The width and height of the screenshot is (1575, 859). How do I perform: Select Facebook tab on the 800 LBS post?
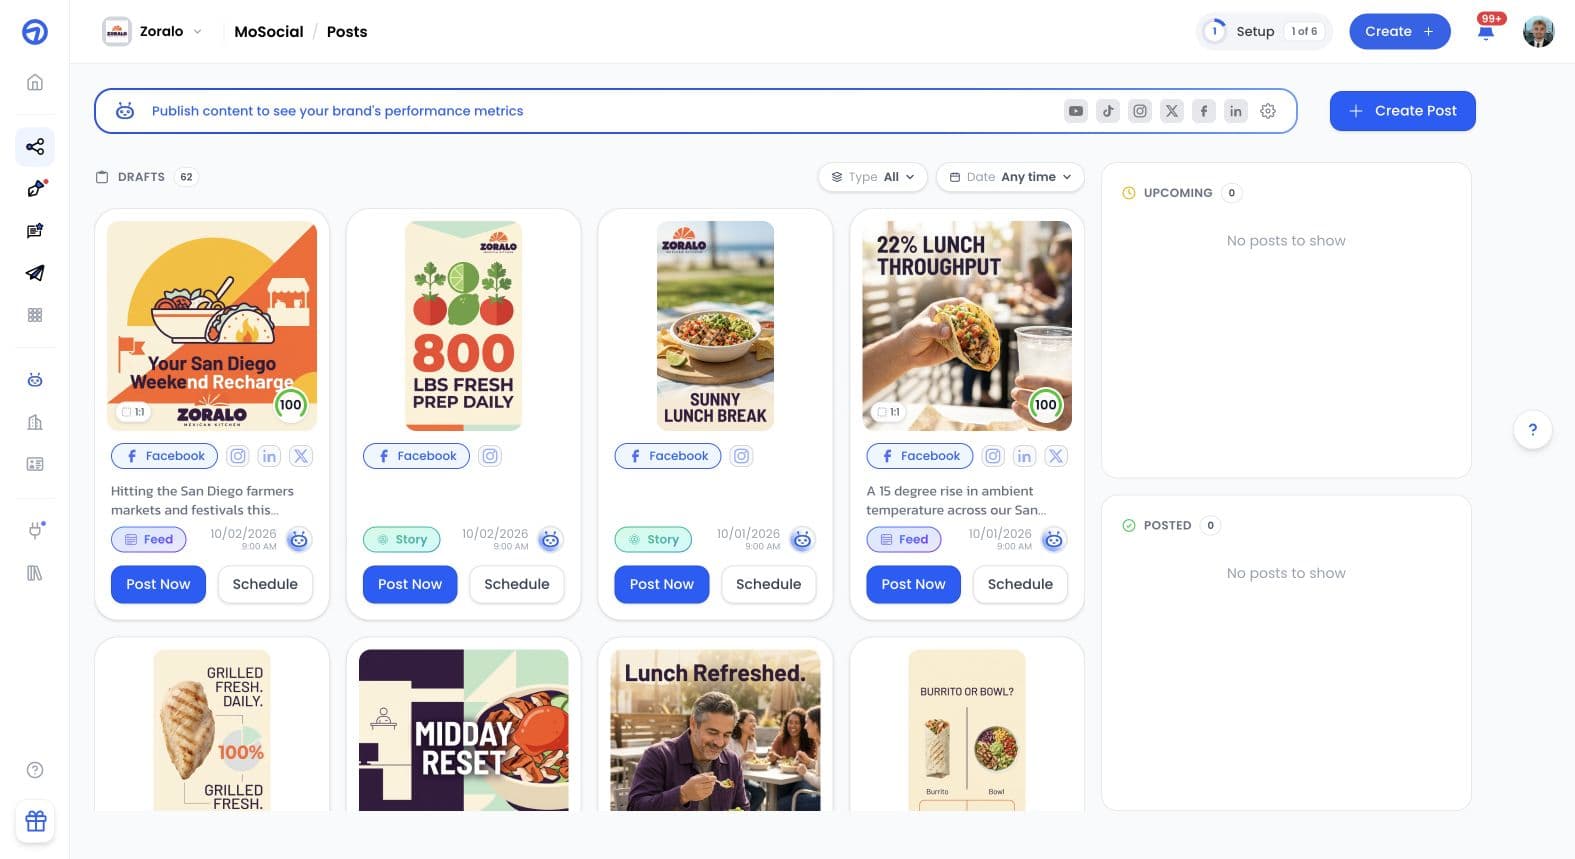point(416,456)
